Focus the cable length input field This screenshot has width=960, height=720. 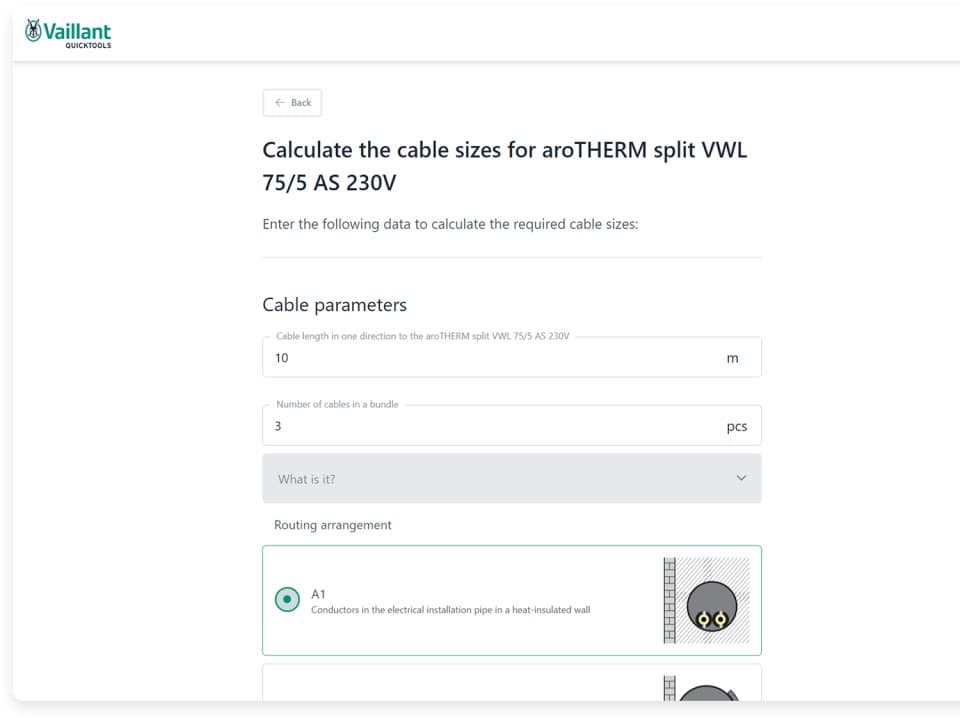tap(490, 358)
